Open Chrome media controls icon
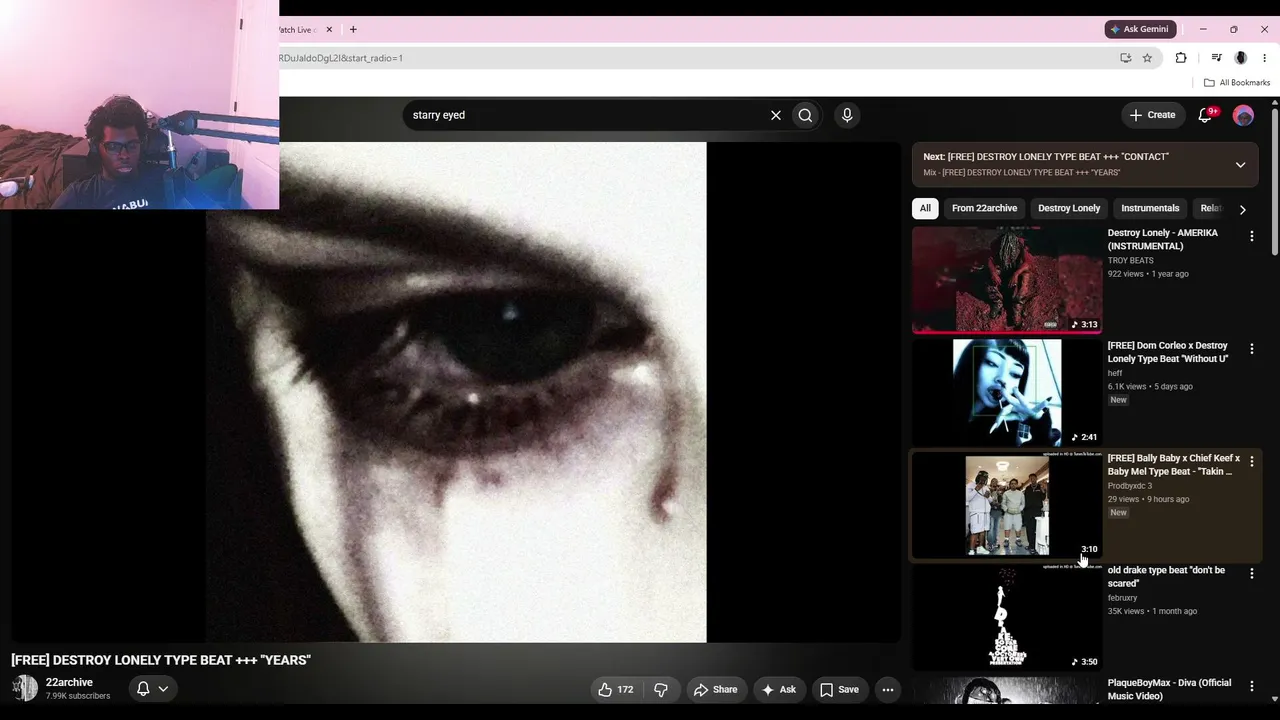Viewport: 1280px width, 720px height. point(1216,58)
